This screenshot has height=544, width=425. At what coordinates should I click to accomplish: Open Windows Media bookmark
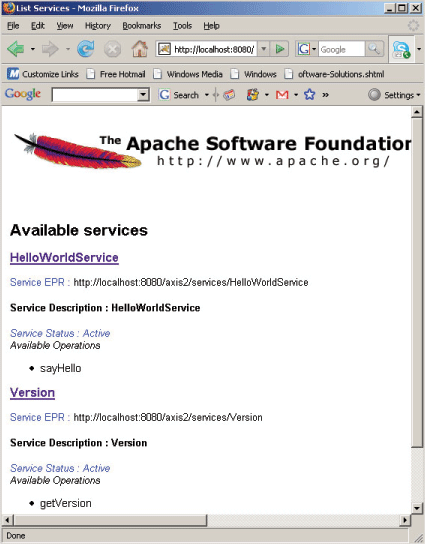[x=188, y=74]
